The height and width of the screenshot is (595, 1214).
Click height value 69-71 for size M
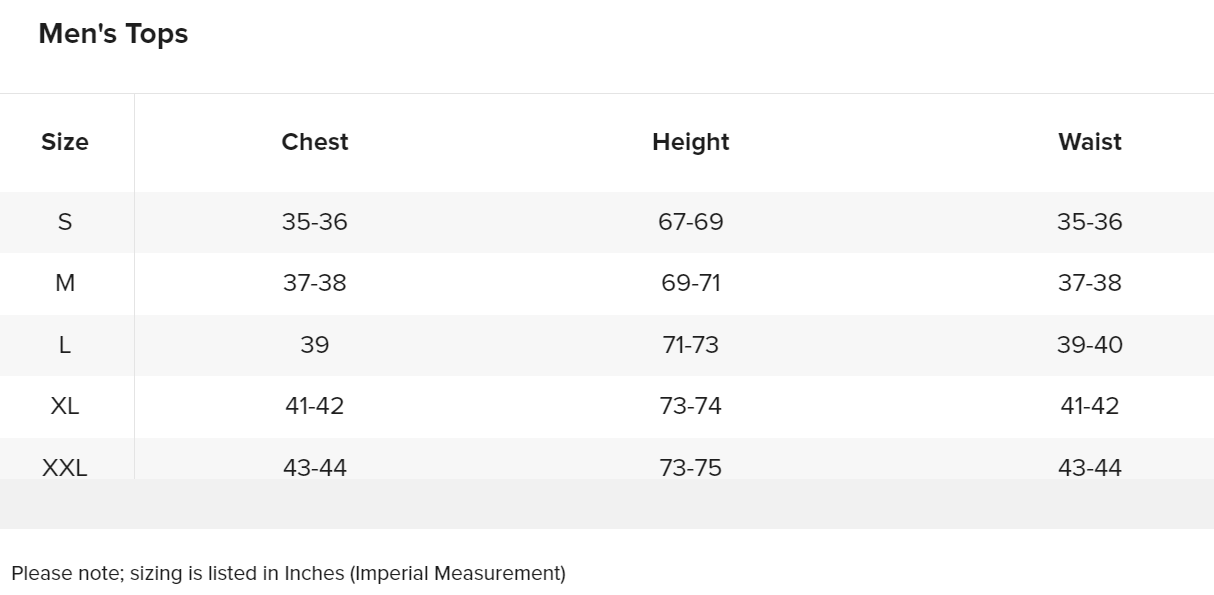click(691, 283)
